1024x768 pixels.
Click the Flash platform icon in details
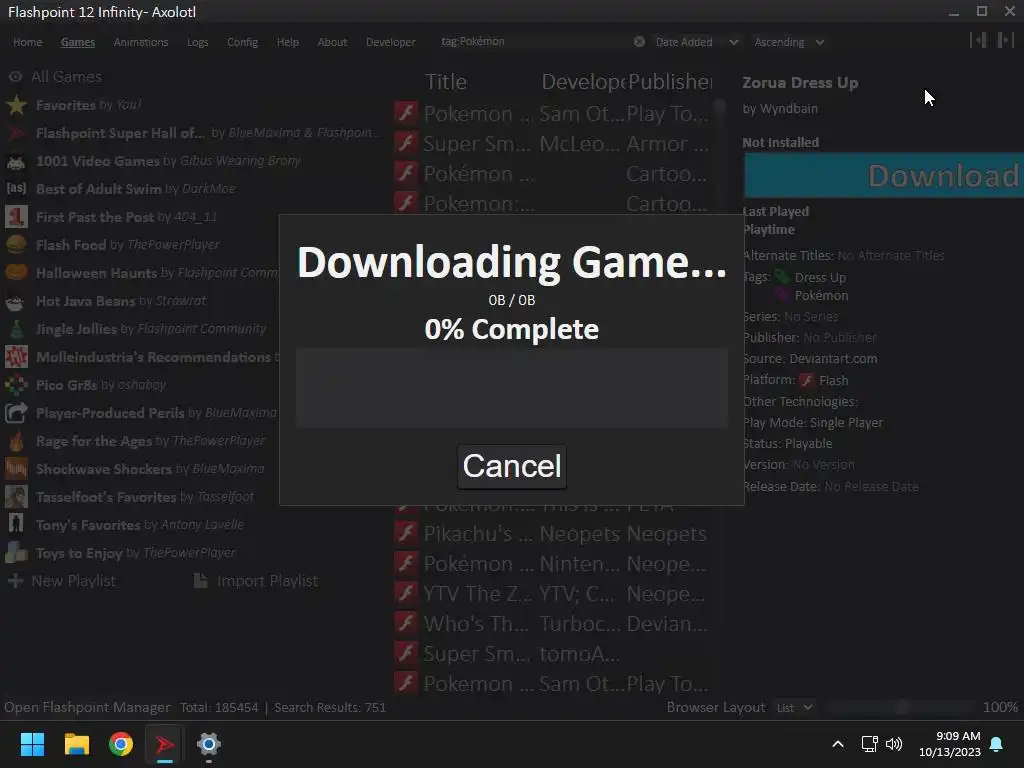tap(807, 380)
